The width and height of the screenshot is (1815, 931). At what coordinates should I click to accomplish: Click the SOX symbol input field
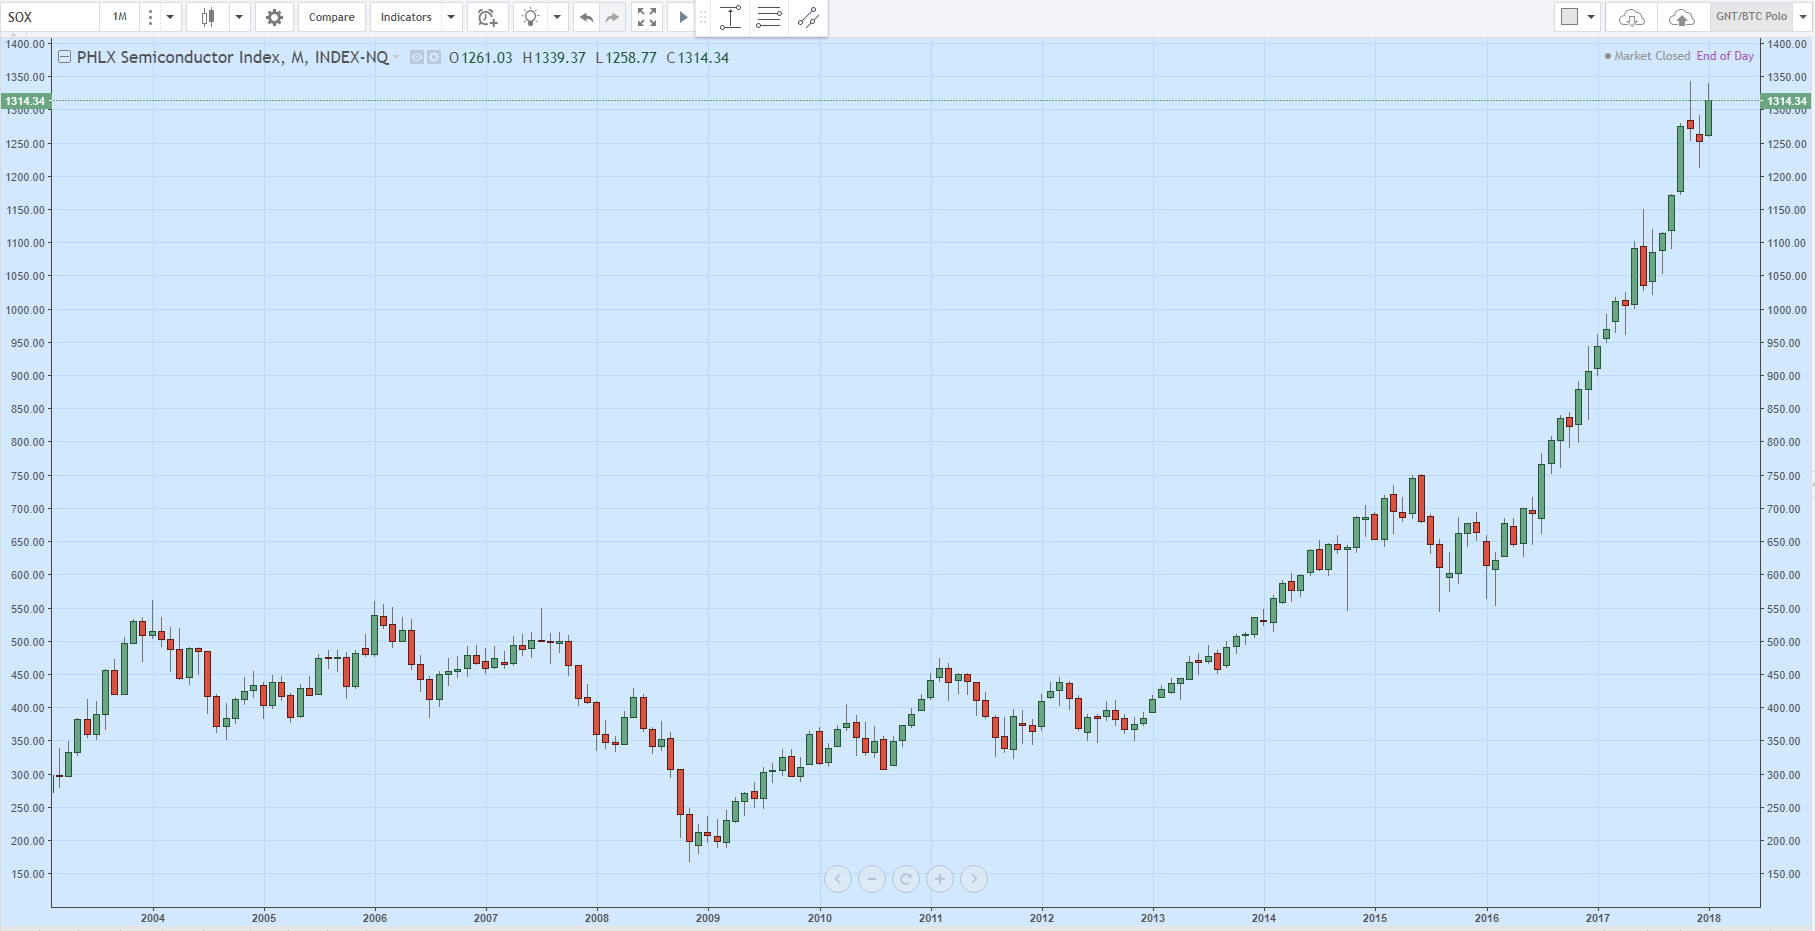point(50,17)
